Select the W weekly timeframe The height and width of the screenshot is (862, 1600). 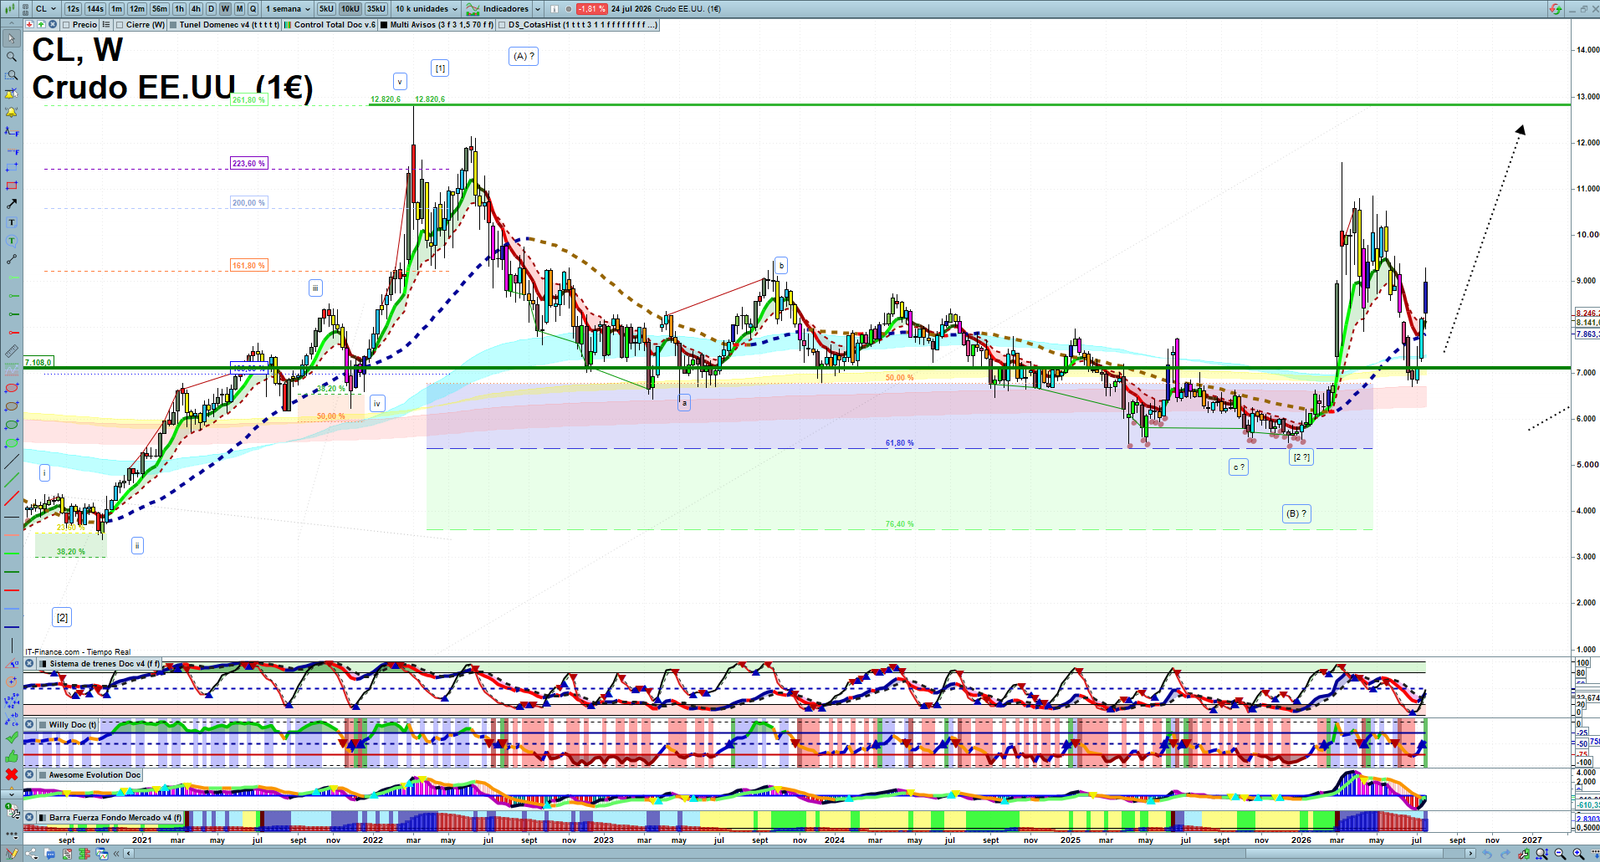click(225, 8)
